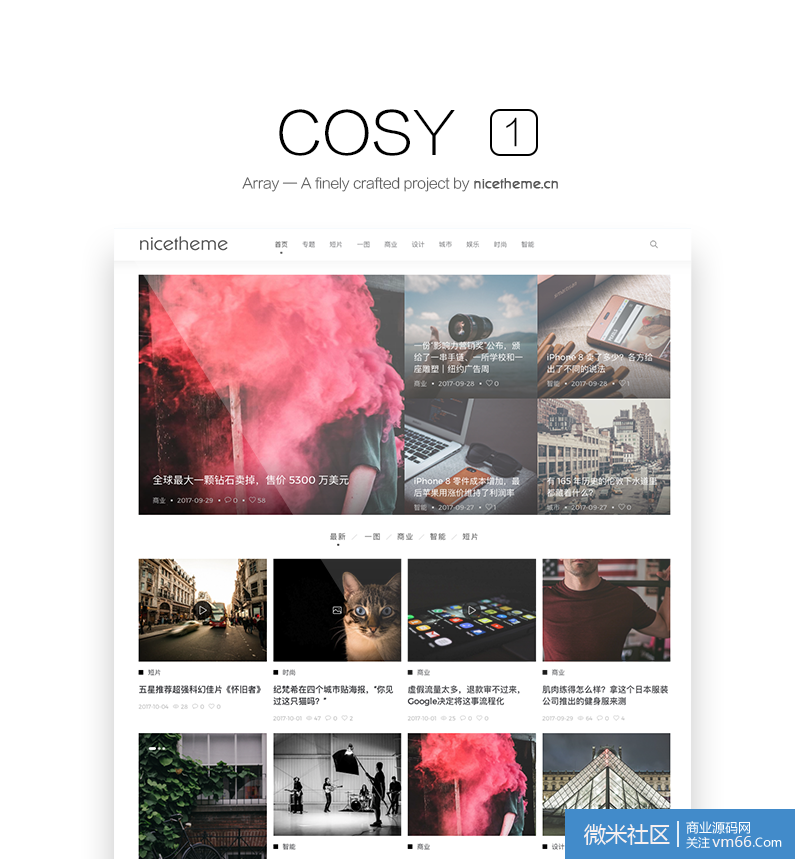800x859 pixels.
Task: Click the gallery image icon on cat thumbnail
Action: pyautogui.click(x=337, y=610)
